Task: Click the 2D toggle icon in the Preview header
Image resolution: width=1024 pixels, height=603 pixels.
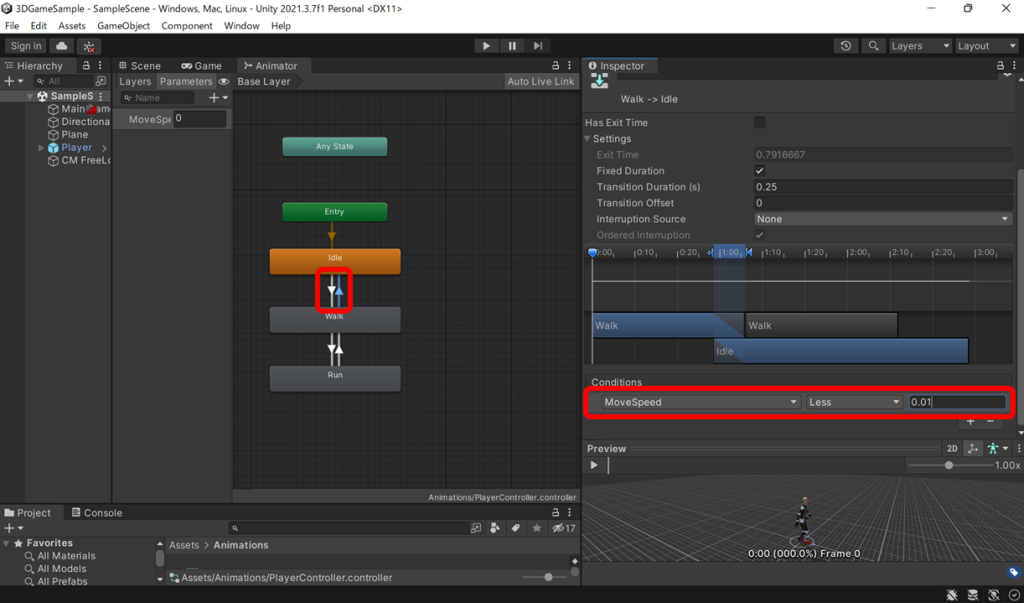Action: [952, 449]
